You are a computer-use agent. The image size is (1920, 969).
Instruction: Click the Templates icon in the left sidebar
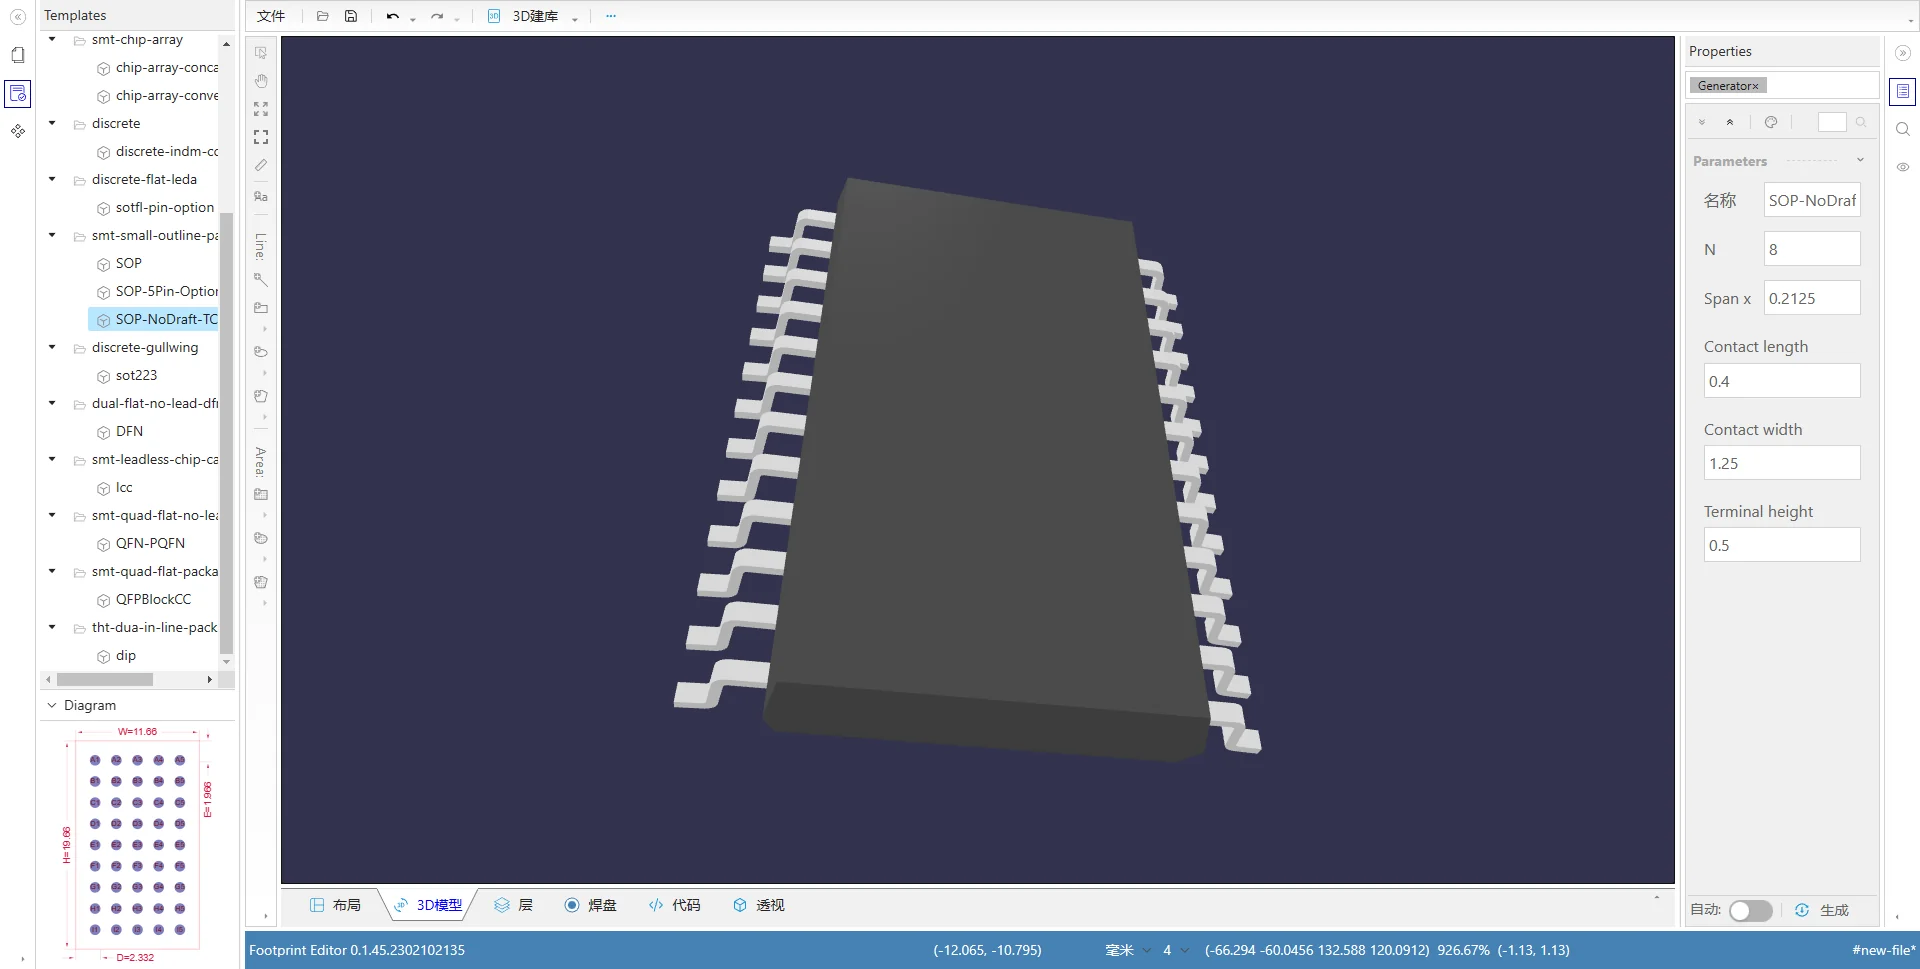pos(17,93)
